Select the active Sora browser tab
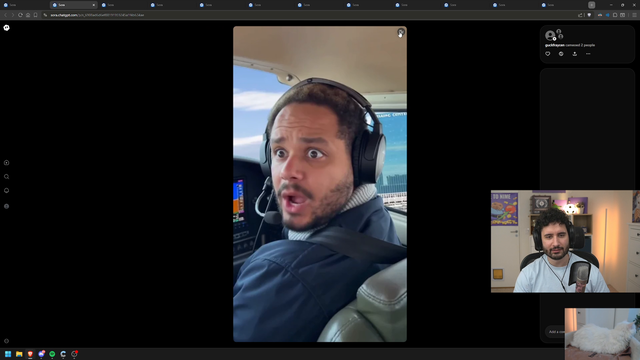 (73, 5)
